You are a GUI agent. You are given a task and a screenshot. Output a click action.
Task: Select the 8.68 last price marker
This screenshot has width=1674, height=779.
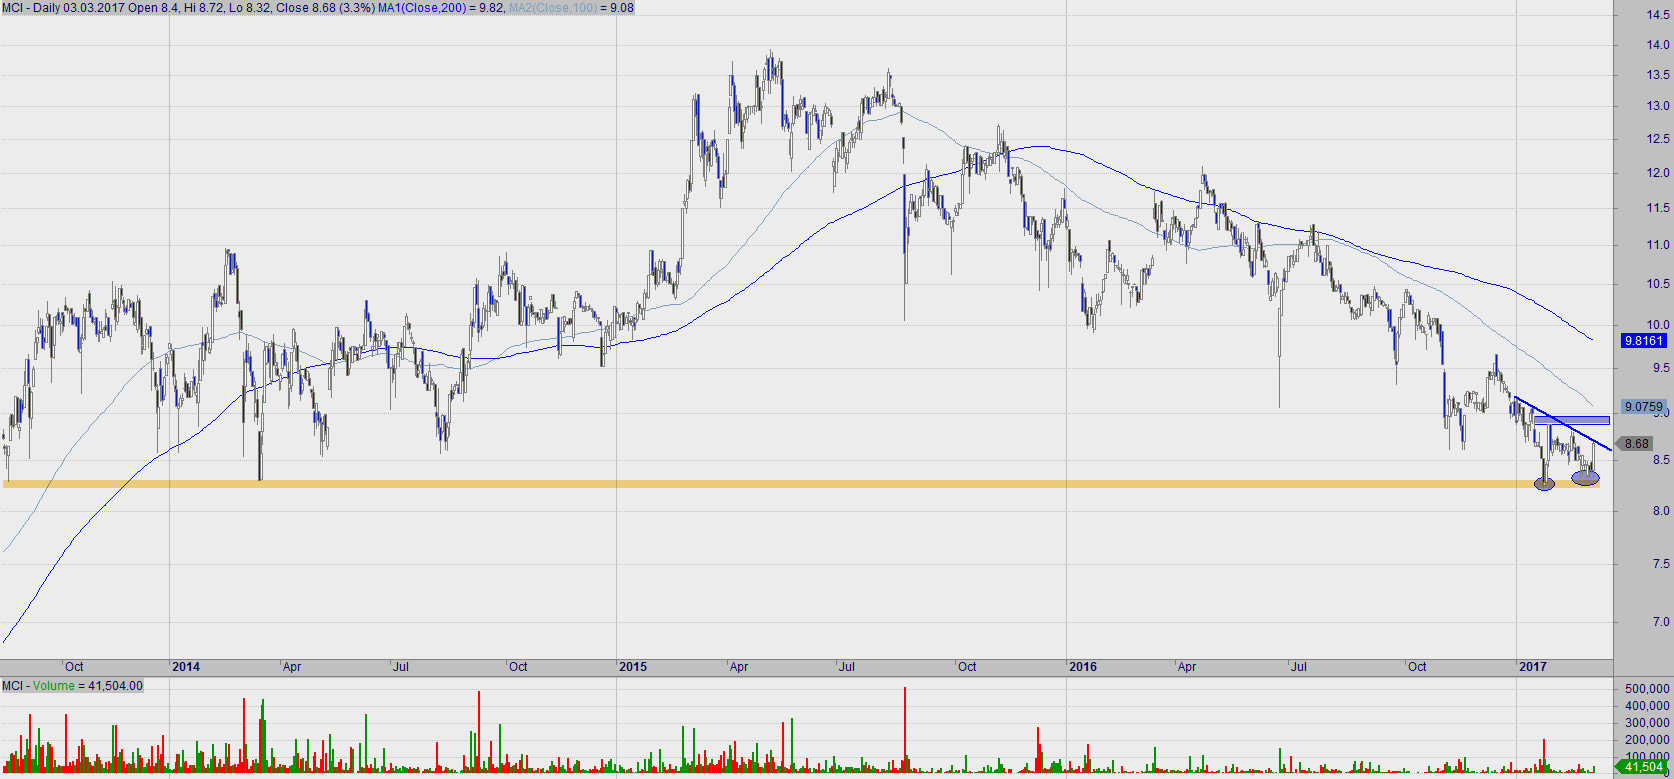coord(1637,444)
